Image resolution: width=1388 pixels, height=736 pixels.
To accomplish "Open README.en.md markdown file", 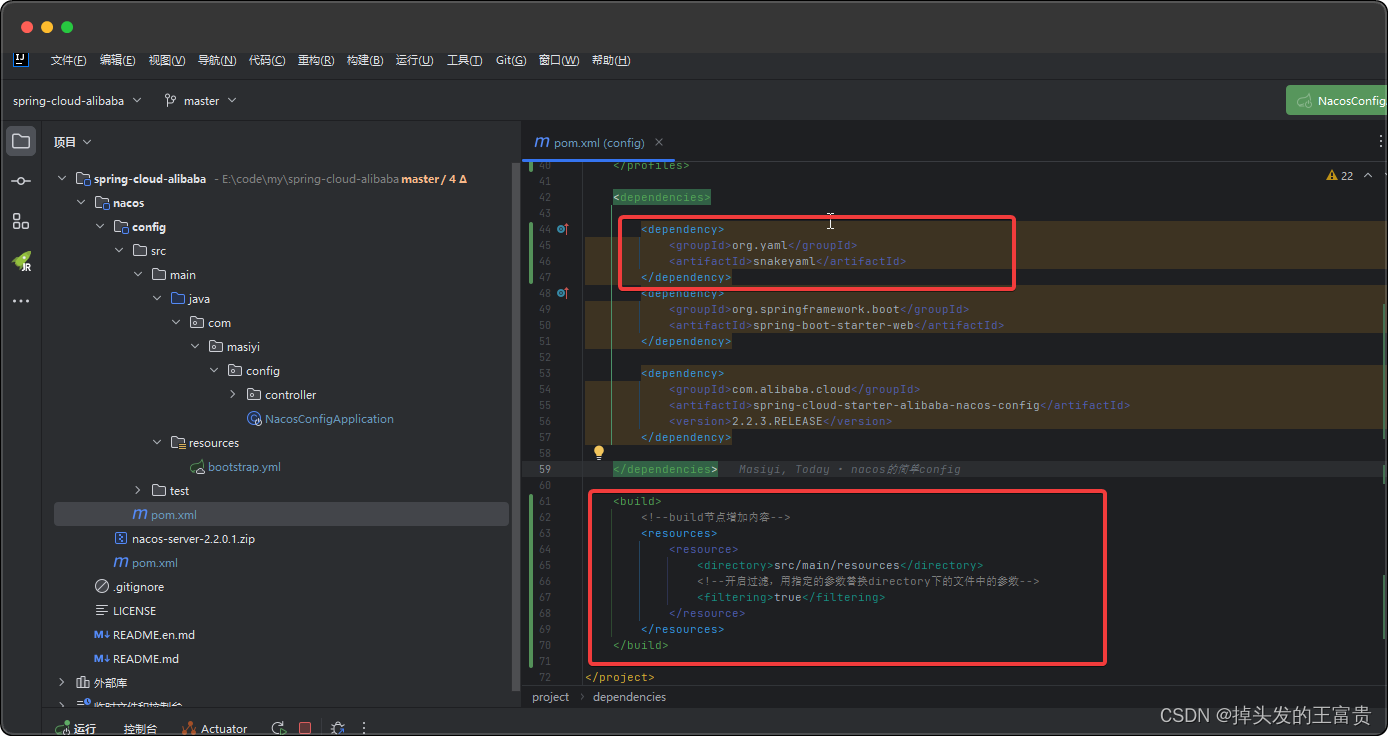I will (x=144, y=635).
